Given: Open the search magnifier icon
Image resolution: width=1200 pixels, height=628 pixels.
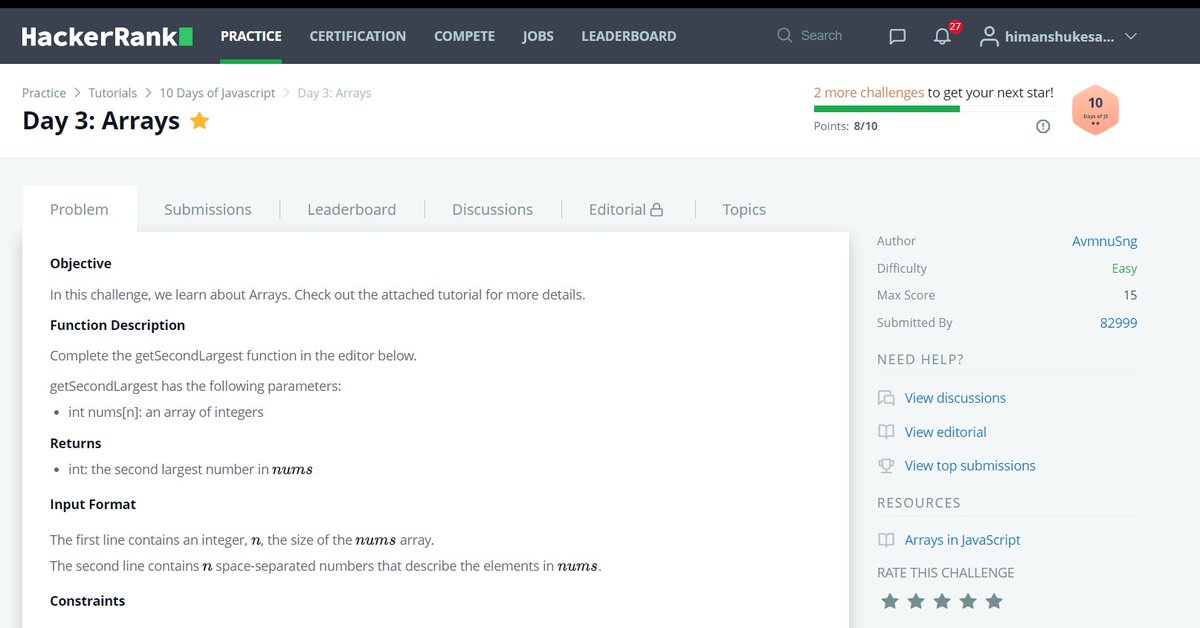Looking at the screenshot, I should coord(785,36).
